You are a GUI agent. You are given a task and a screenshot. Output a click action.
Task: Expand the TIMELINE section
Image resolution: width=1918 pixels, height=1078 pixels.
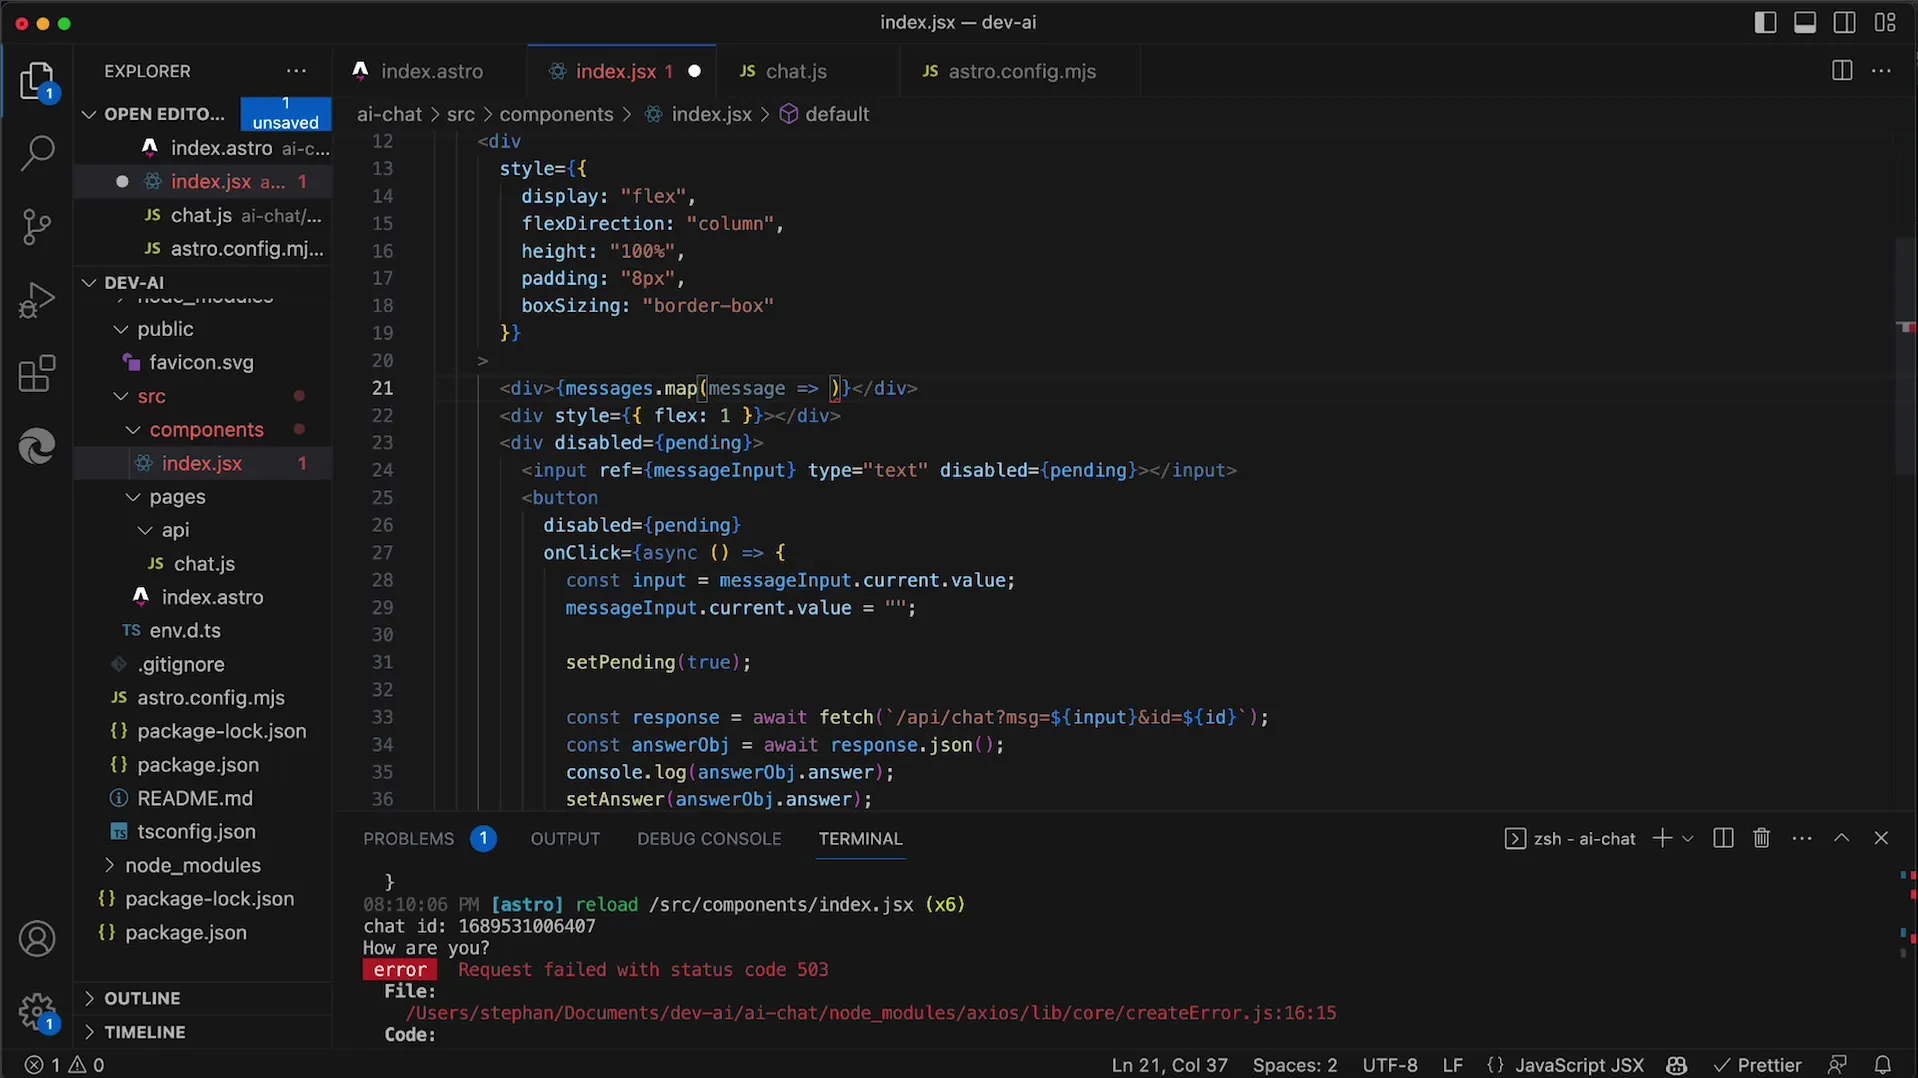145,1032
